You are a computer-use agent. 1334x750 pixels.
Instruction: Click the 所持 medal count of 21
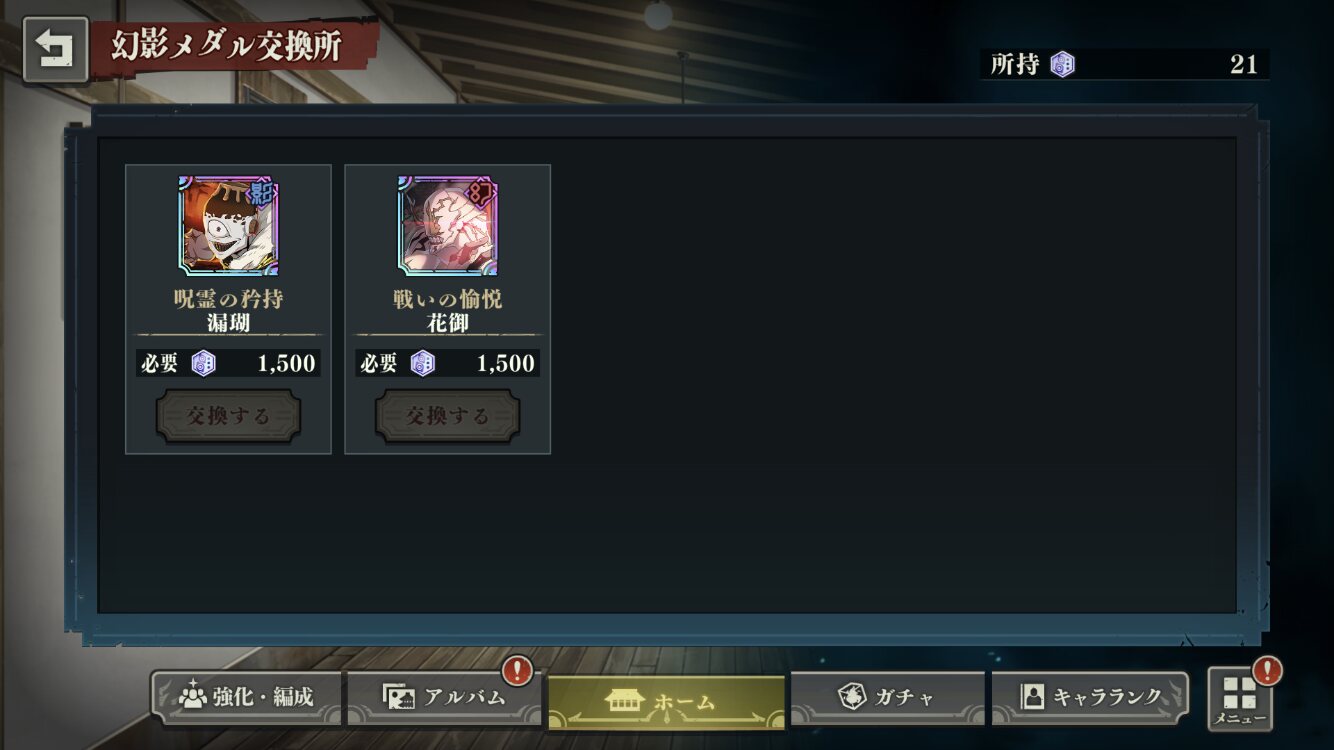pos(1243,65)
